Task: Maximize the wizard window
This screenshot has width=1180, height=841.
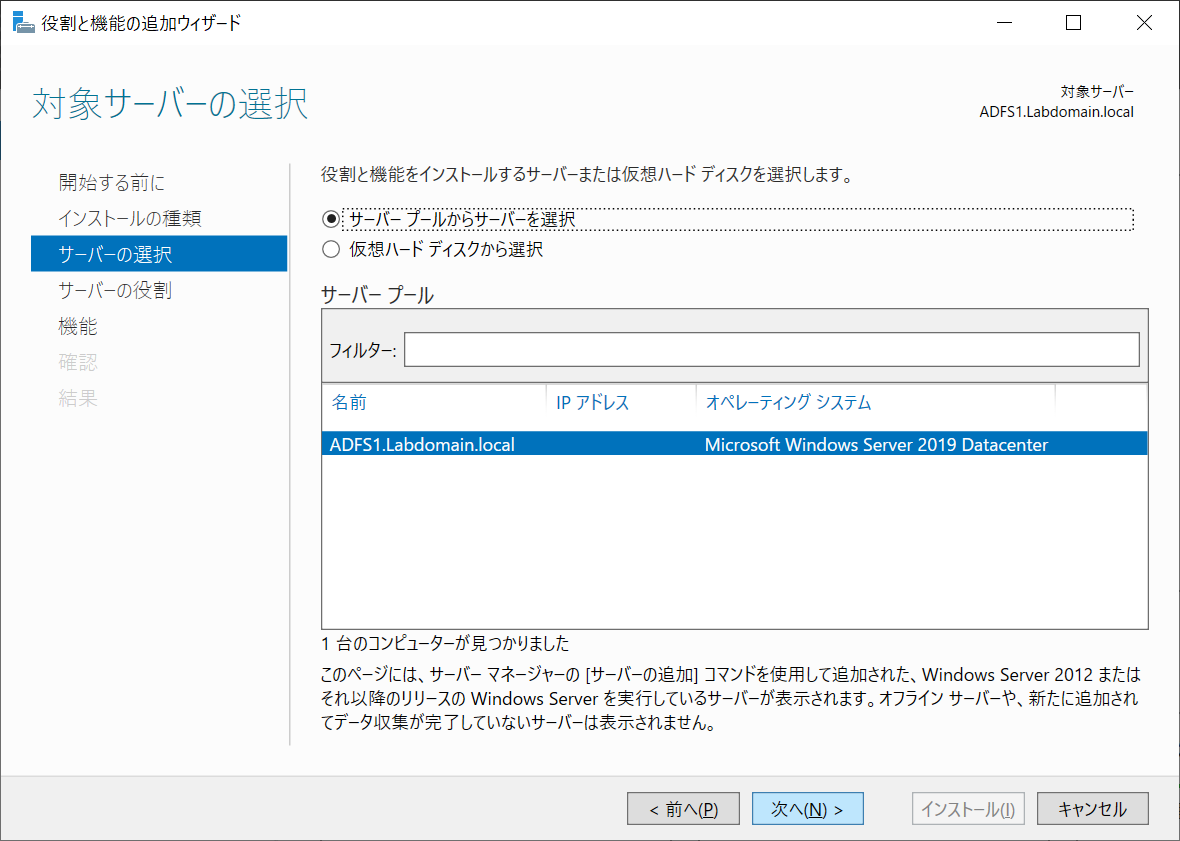Action: click(x=1074, y=23)
